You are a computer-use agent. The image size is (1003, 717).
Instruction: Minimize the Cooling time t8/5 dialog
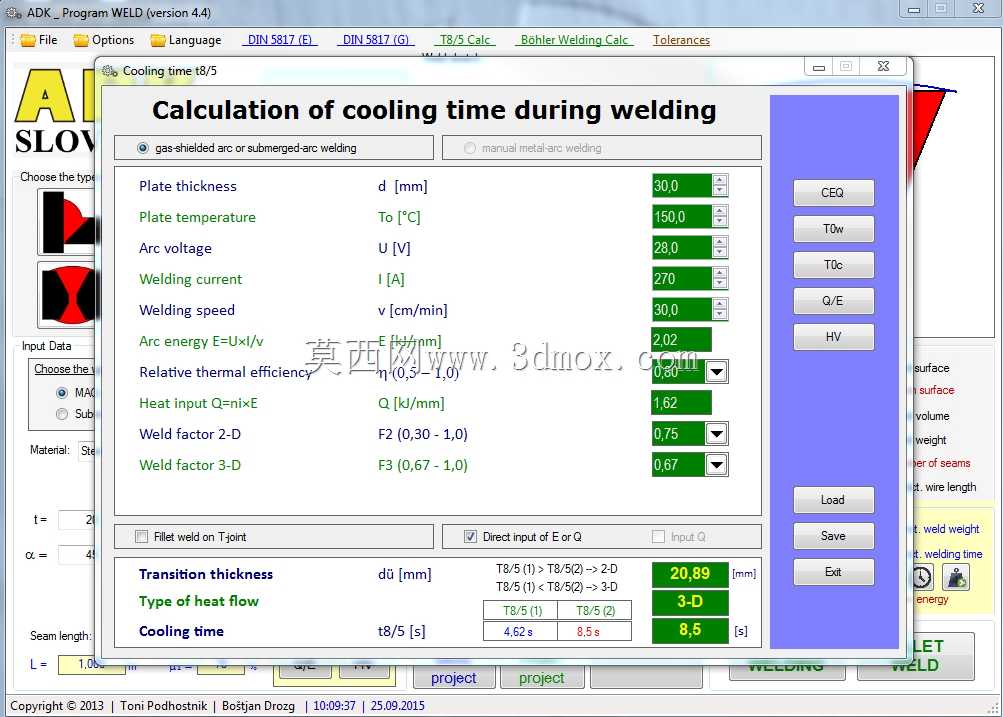(x=819, y=67)
